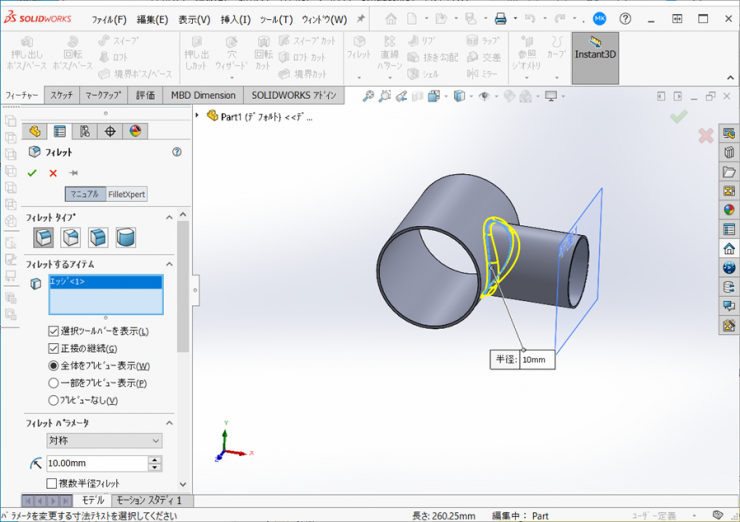
Task: Expand the Part1 feature tree arrow
Action: 198,115
